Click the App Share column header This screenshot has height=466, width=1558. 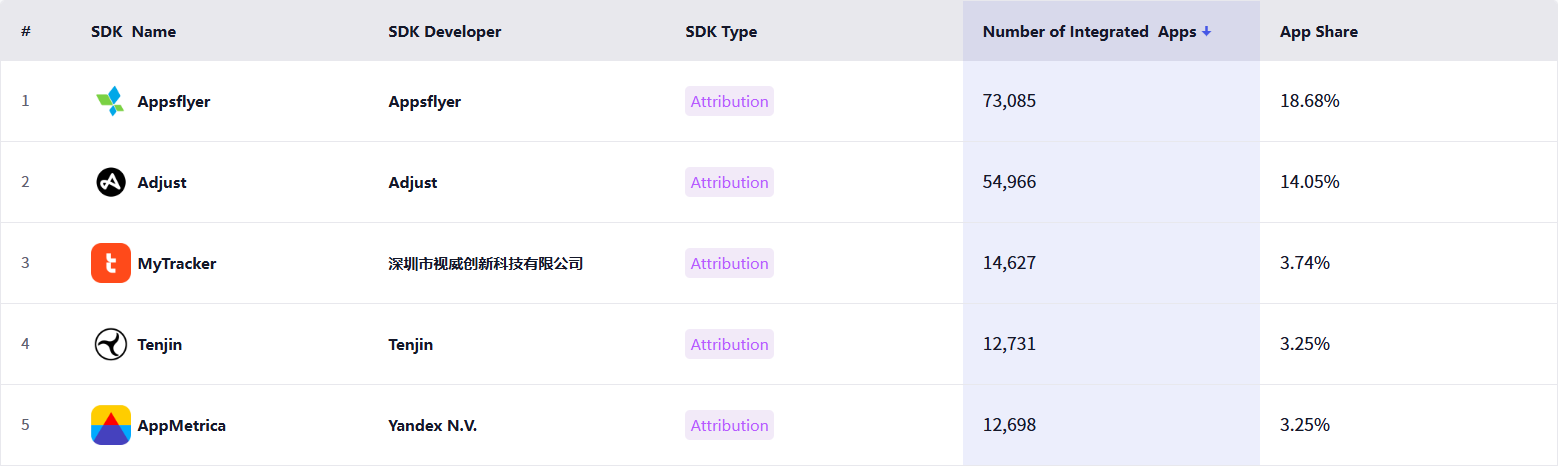tap(1319, 32)
